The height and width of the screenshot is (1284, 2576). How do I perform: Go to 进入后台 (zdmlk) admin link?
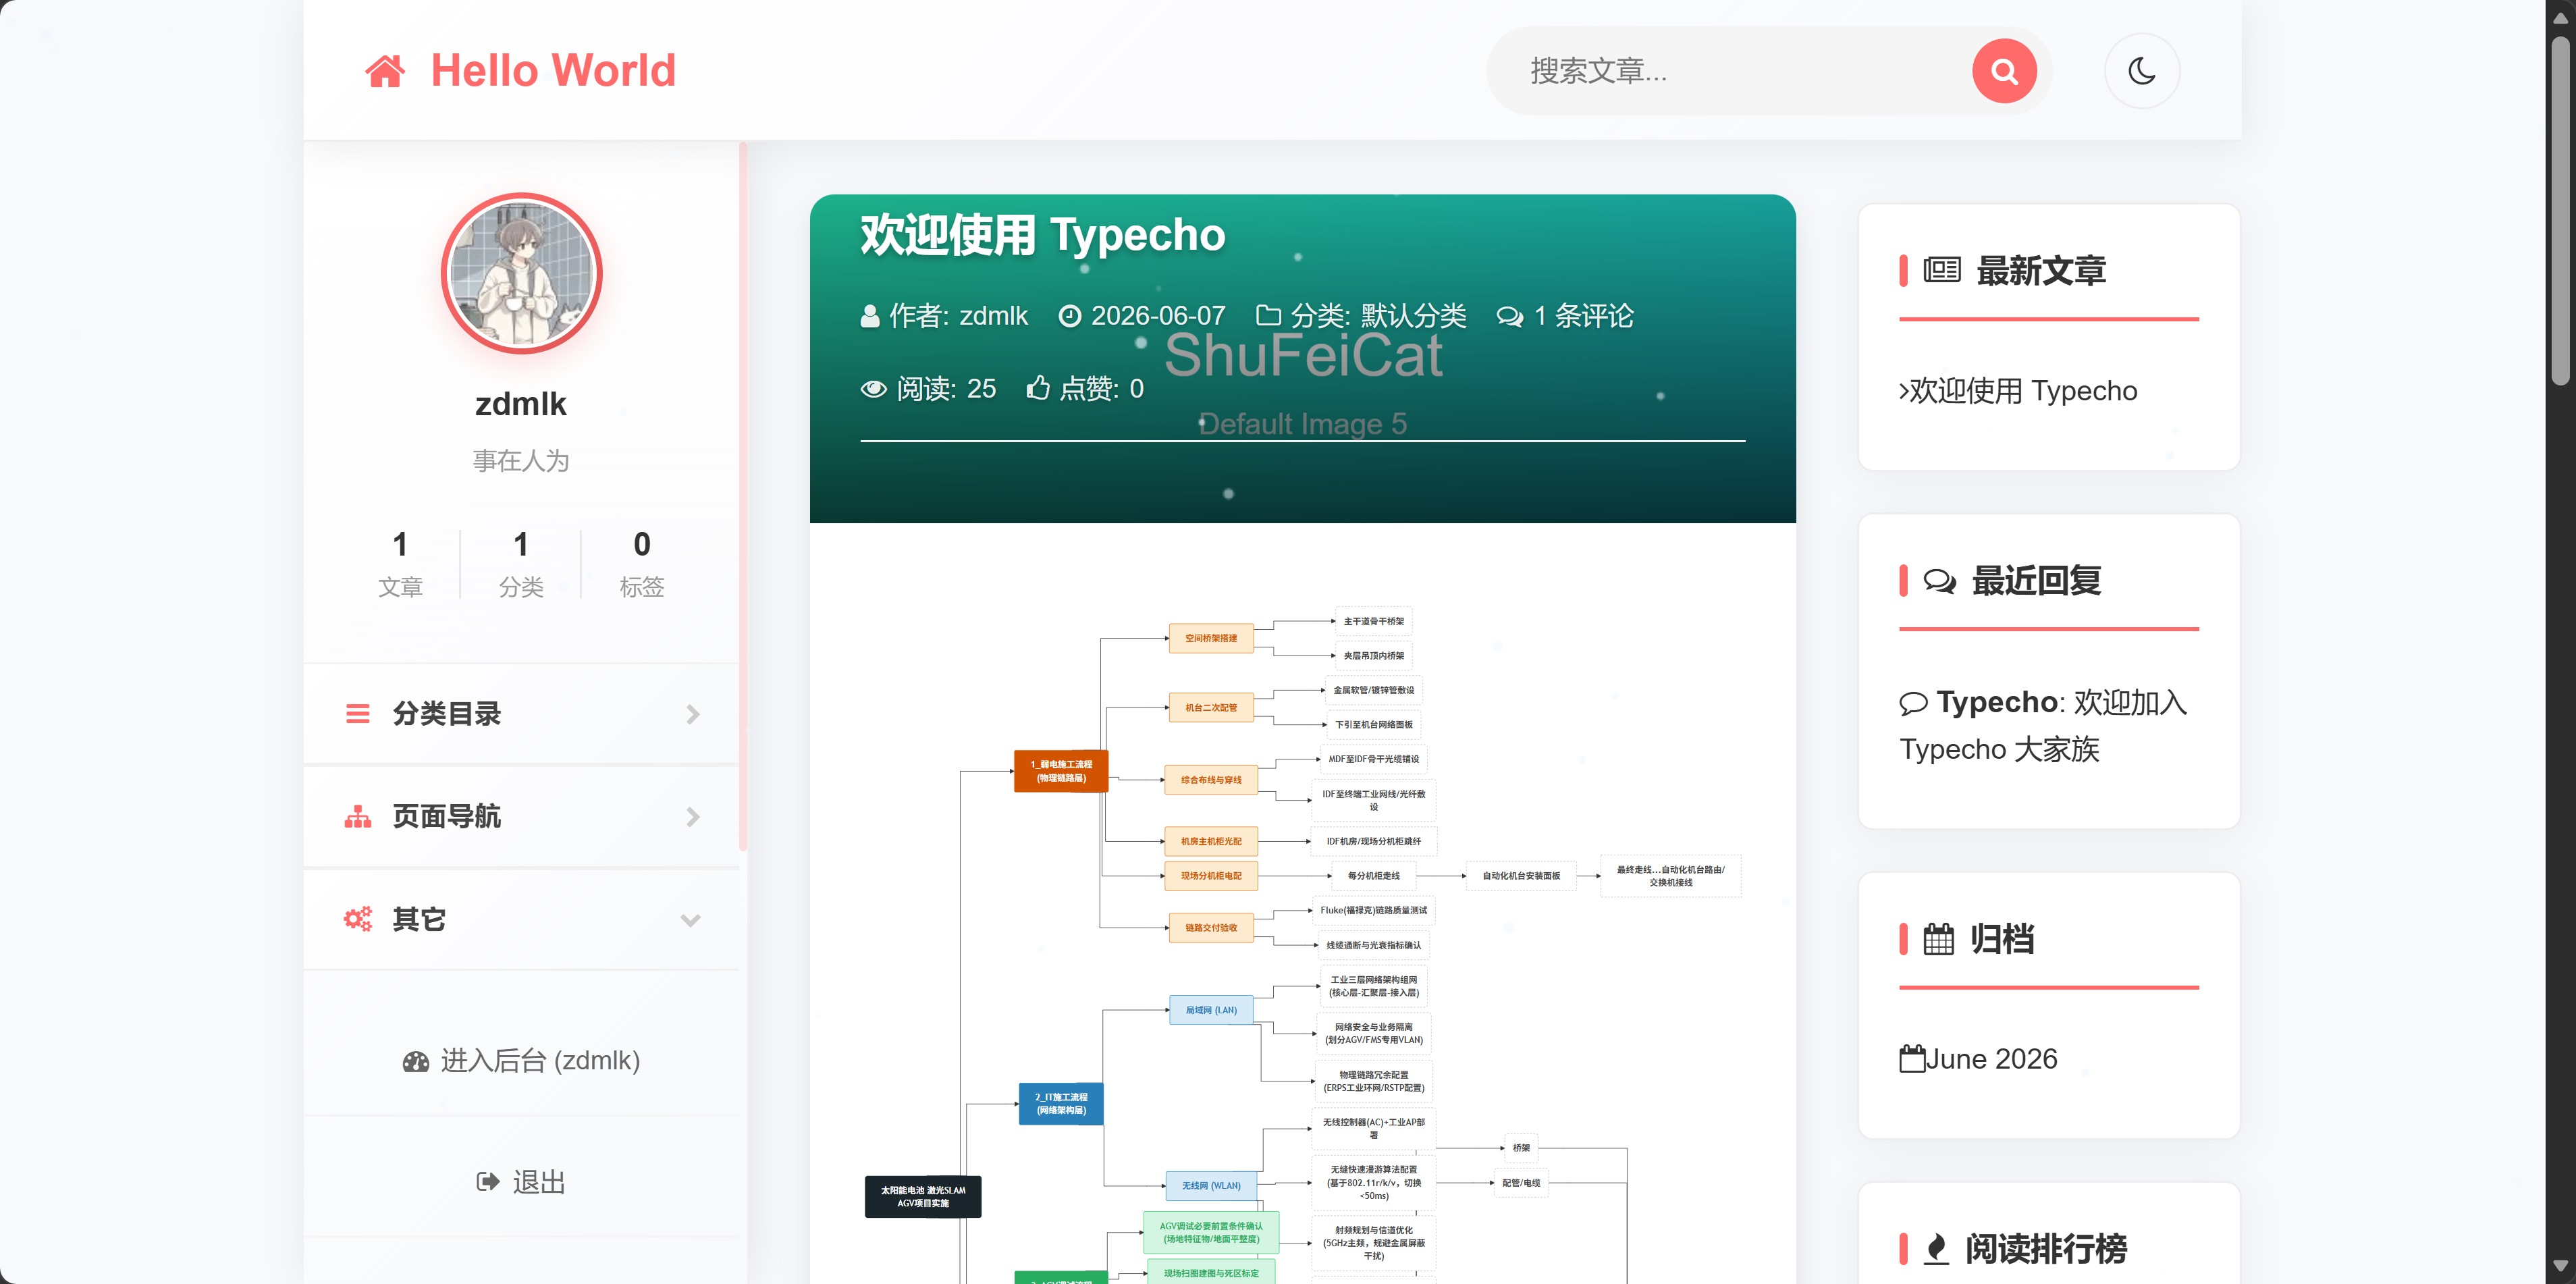521,1060
